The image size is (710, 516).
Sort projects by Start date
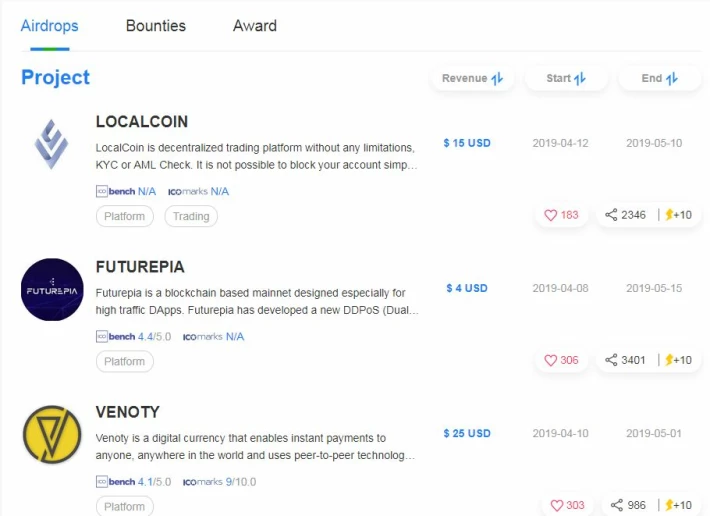pyautogui.click(x=566, y=78)
